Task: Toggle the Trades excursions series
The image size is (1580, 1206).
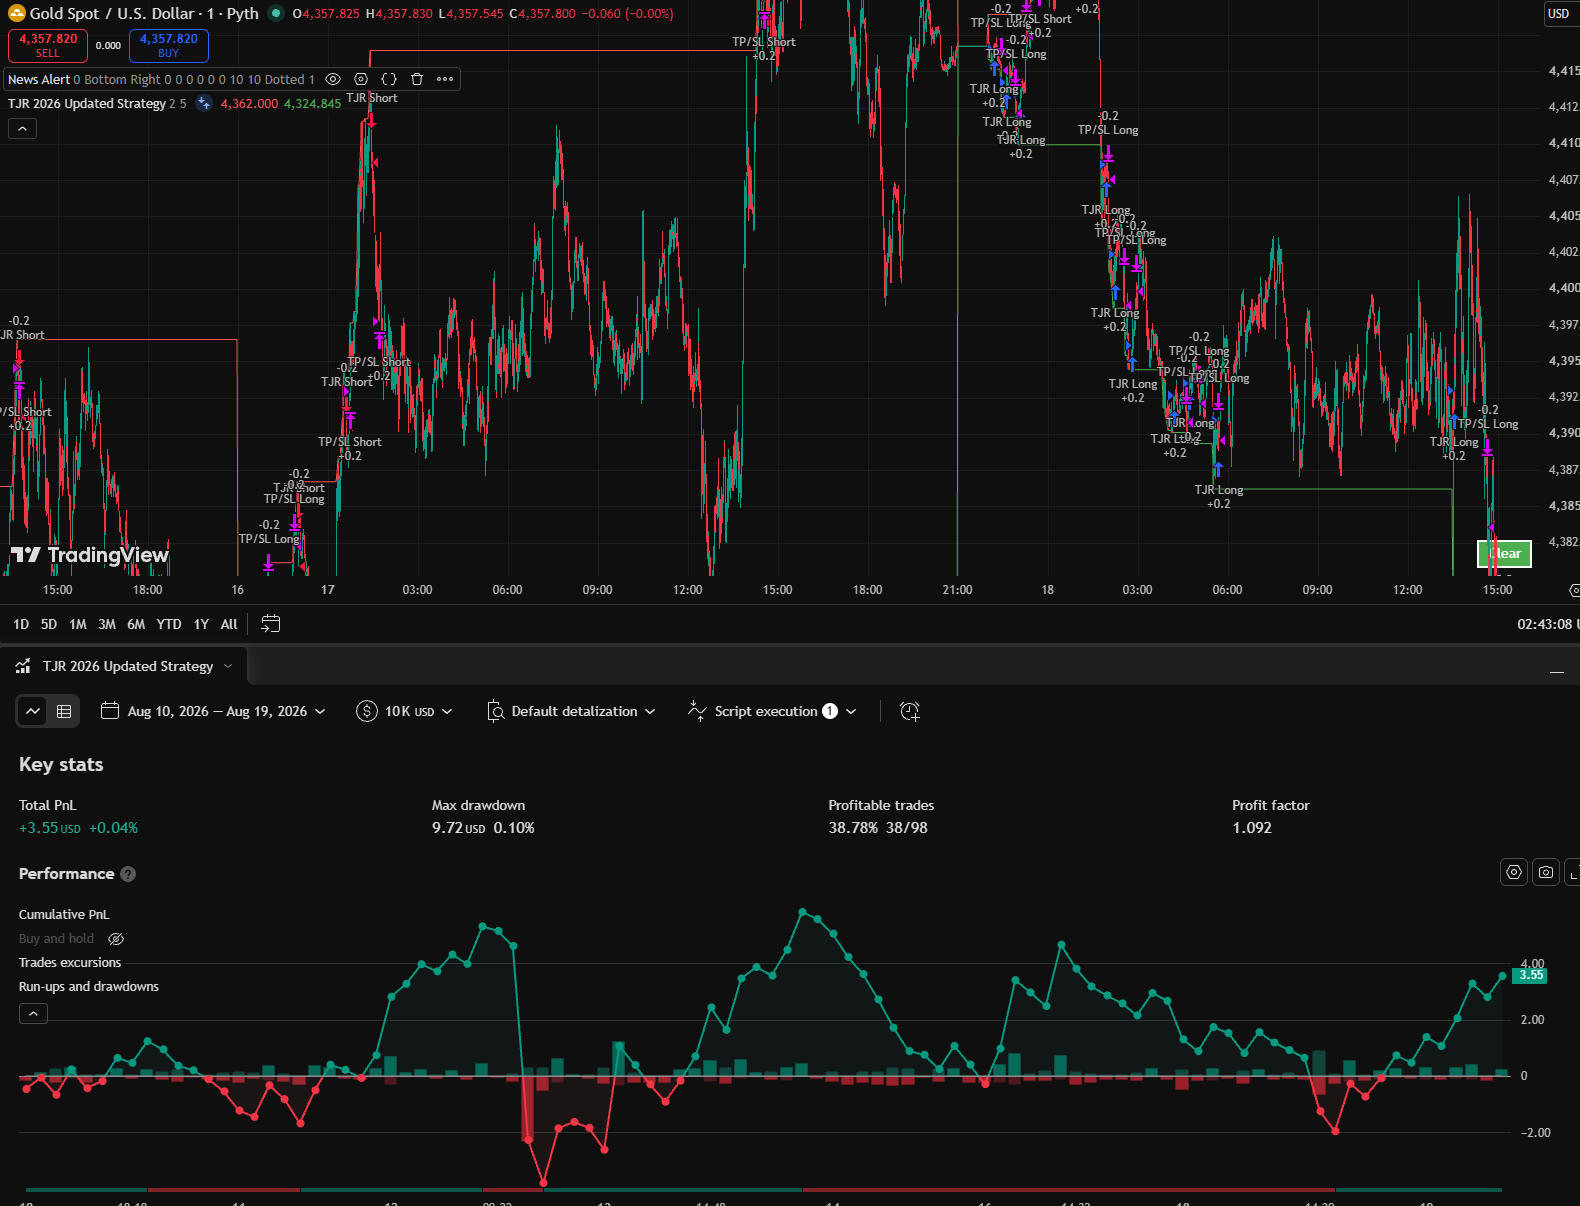Action: pyautogui.click(x=70, y=962)
